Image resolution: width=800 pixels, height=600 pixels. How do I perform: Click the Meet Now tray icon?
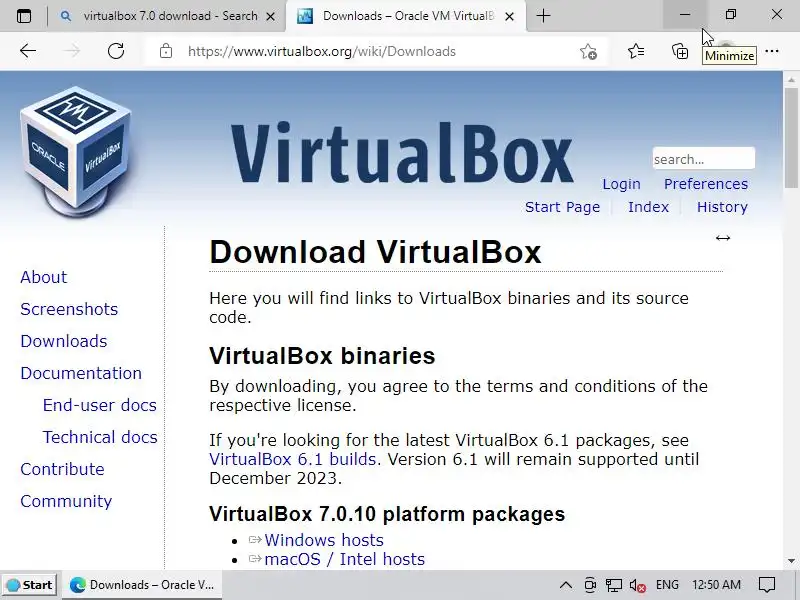[x=590, y=585]
